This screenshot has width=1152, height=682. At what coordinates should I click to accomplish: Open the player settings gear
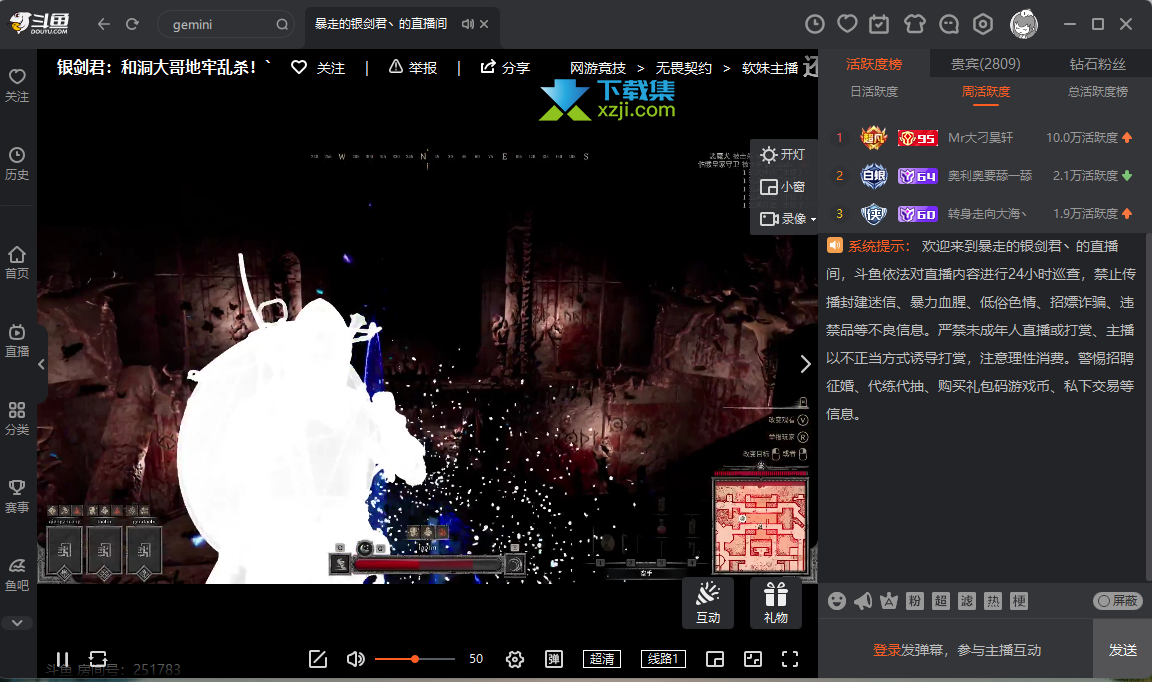click(515, 659)
